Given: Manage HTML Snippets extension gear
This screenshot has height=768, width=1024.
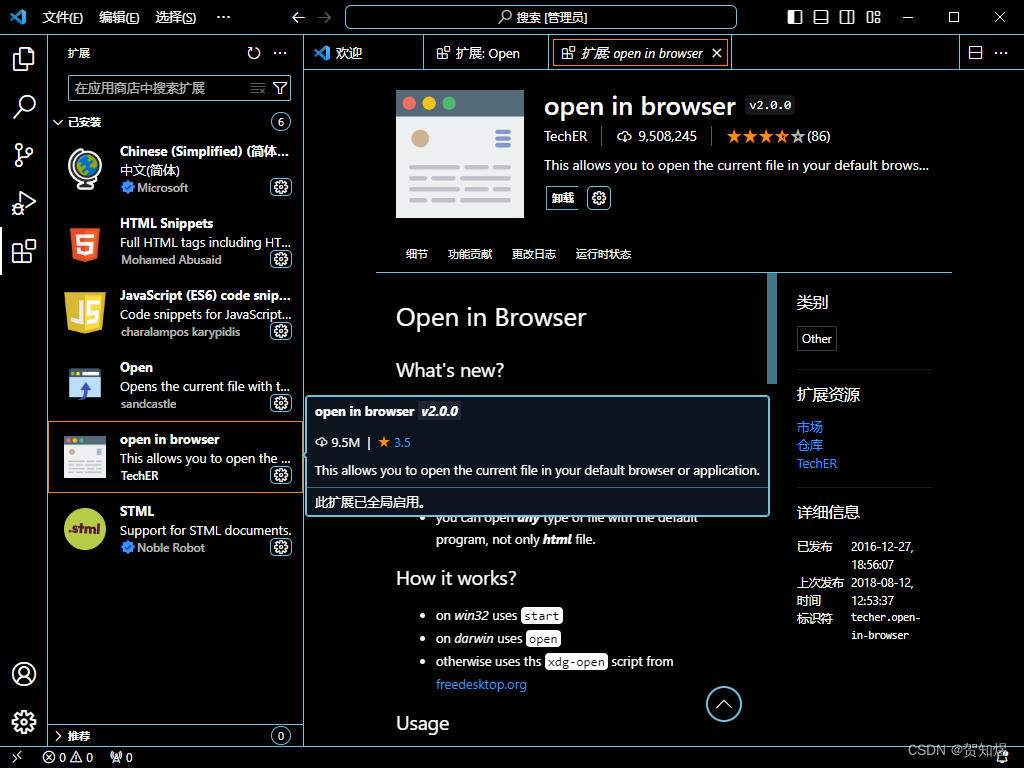Looking at the screenshot, I should tap(281, 259).
